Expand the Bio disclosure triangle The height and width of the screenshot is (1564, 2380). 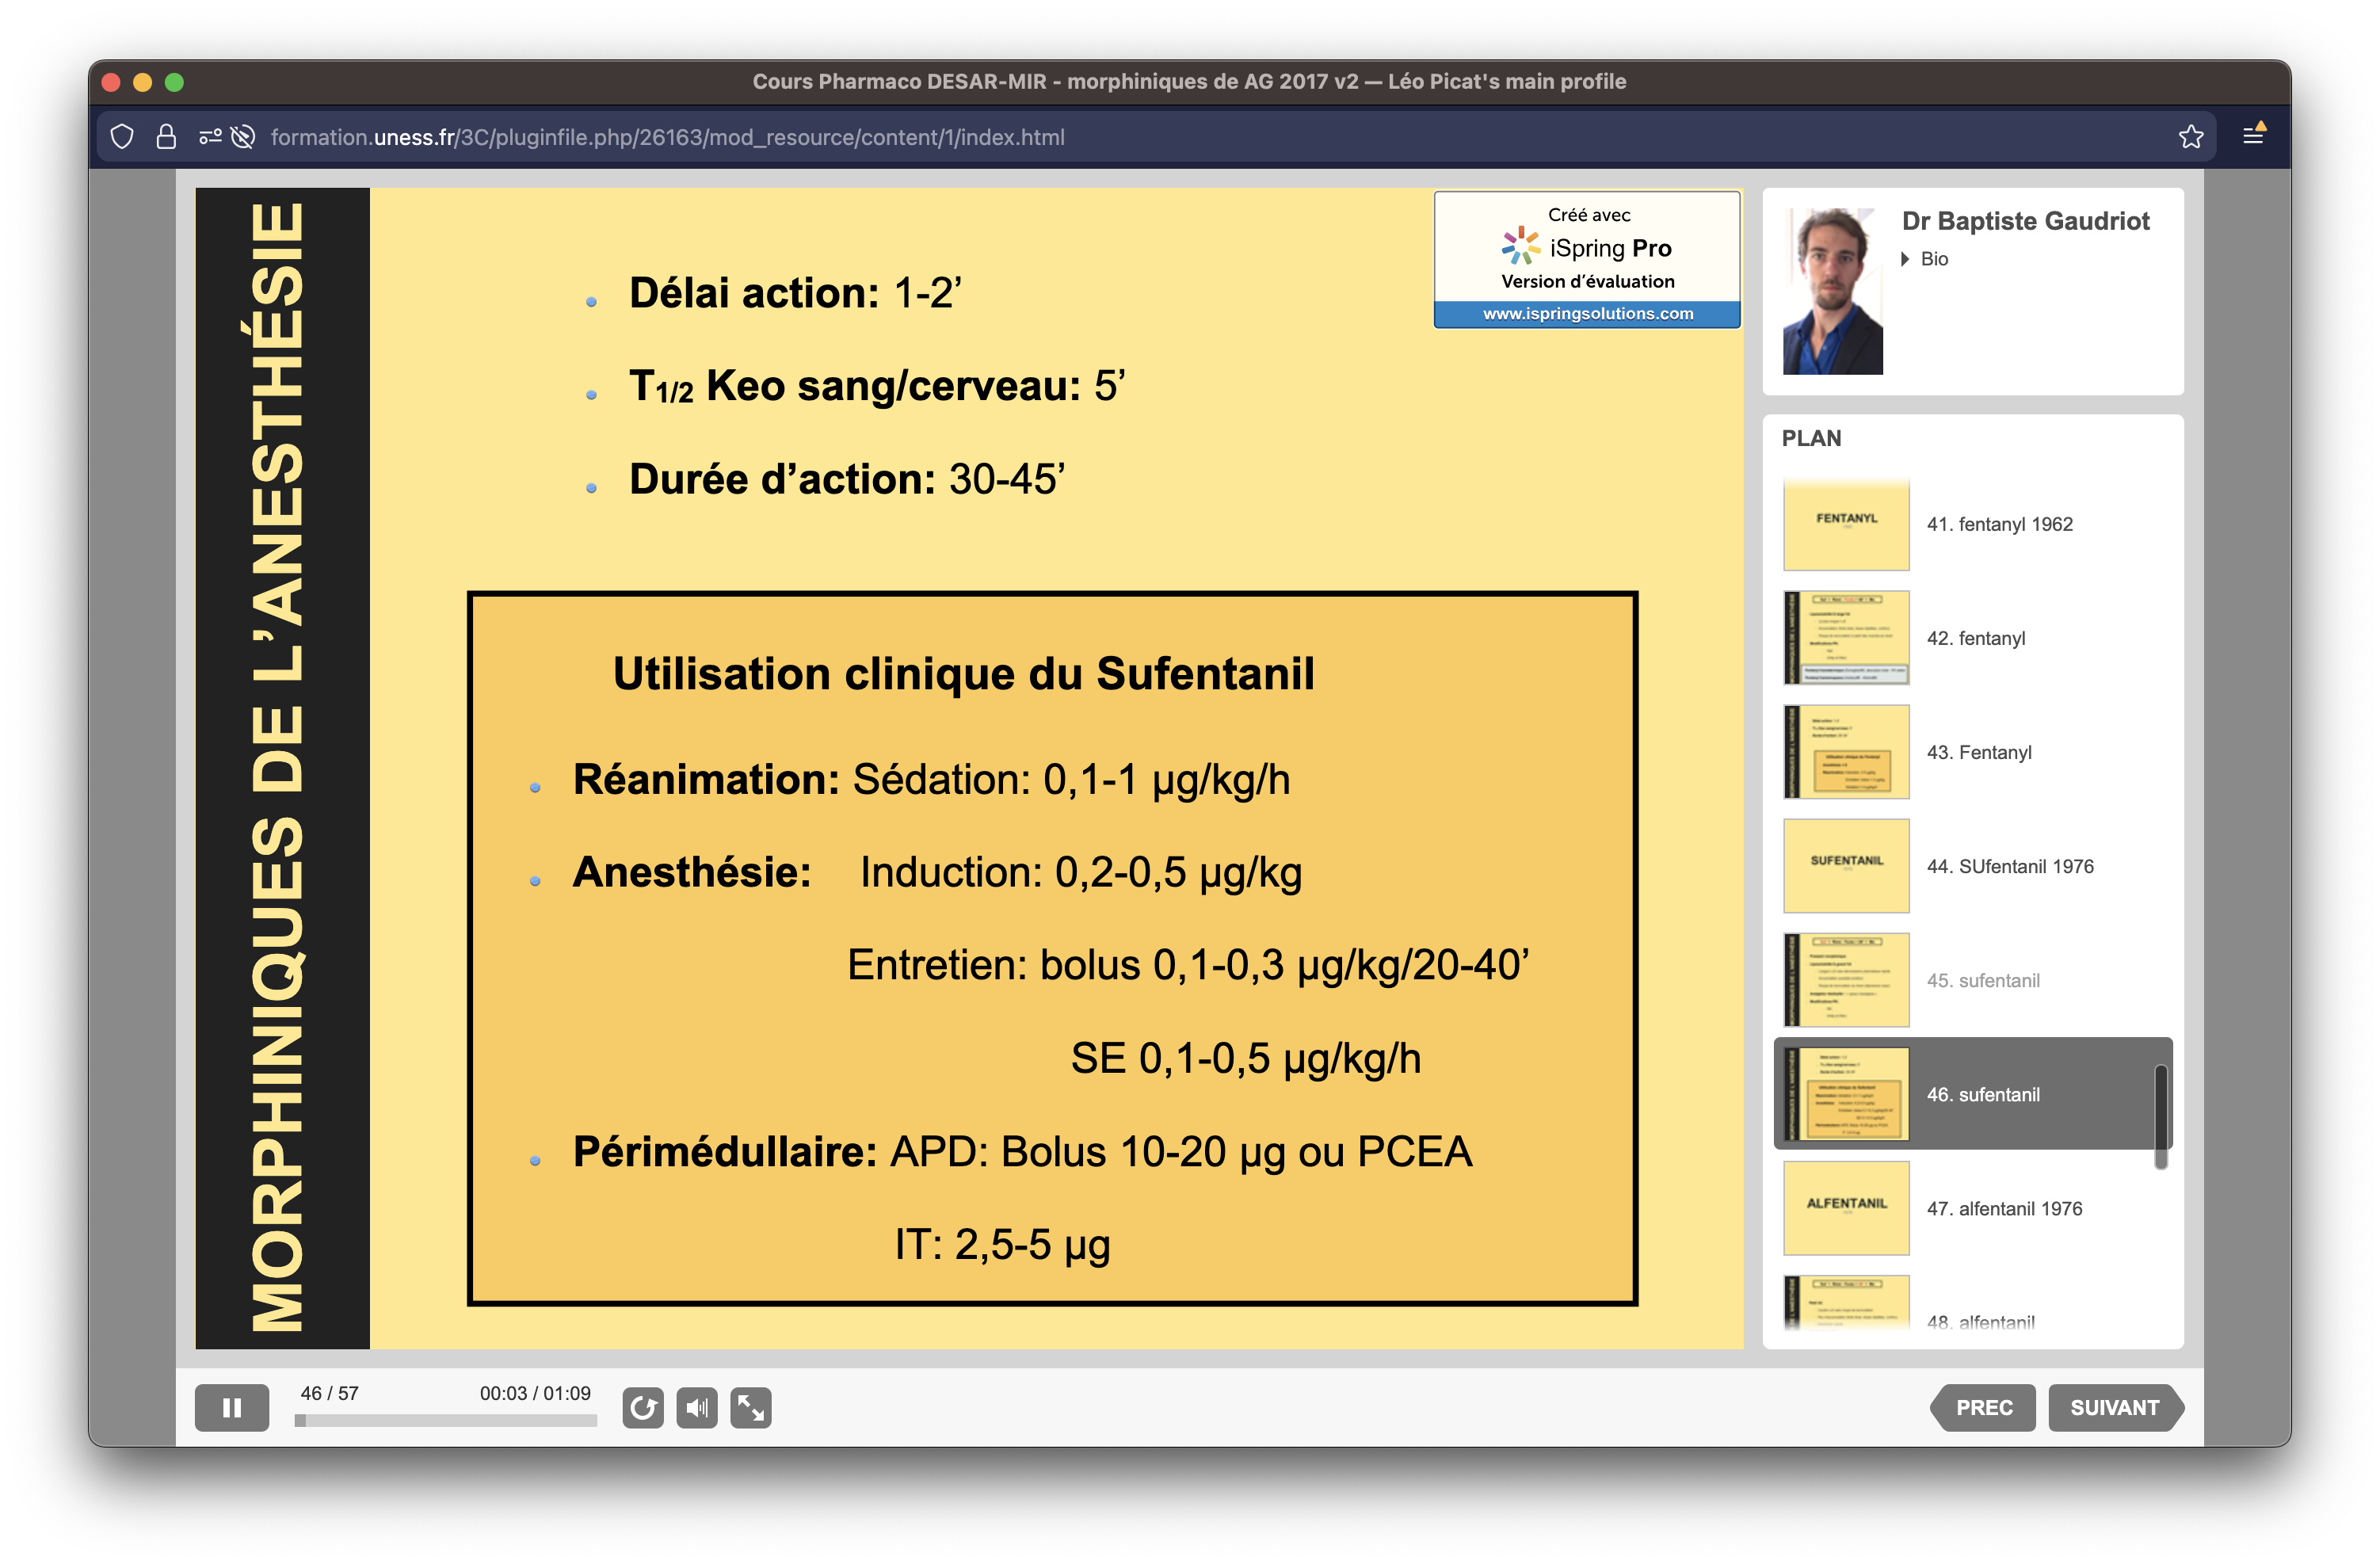[x=1905, y=259]
